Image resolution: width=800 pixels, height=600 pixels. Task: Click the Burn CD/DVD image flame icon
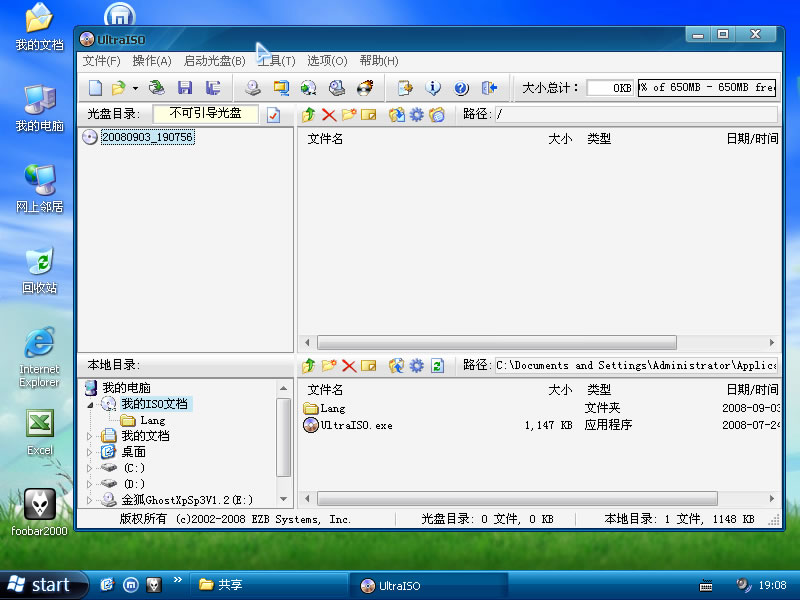pos(365,88)
